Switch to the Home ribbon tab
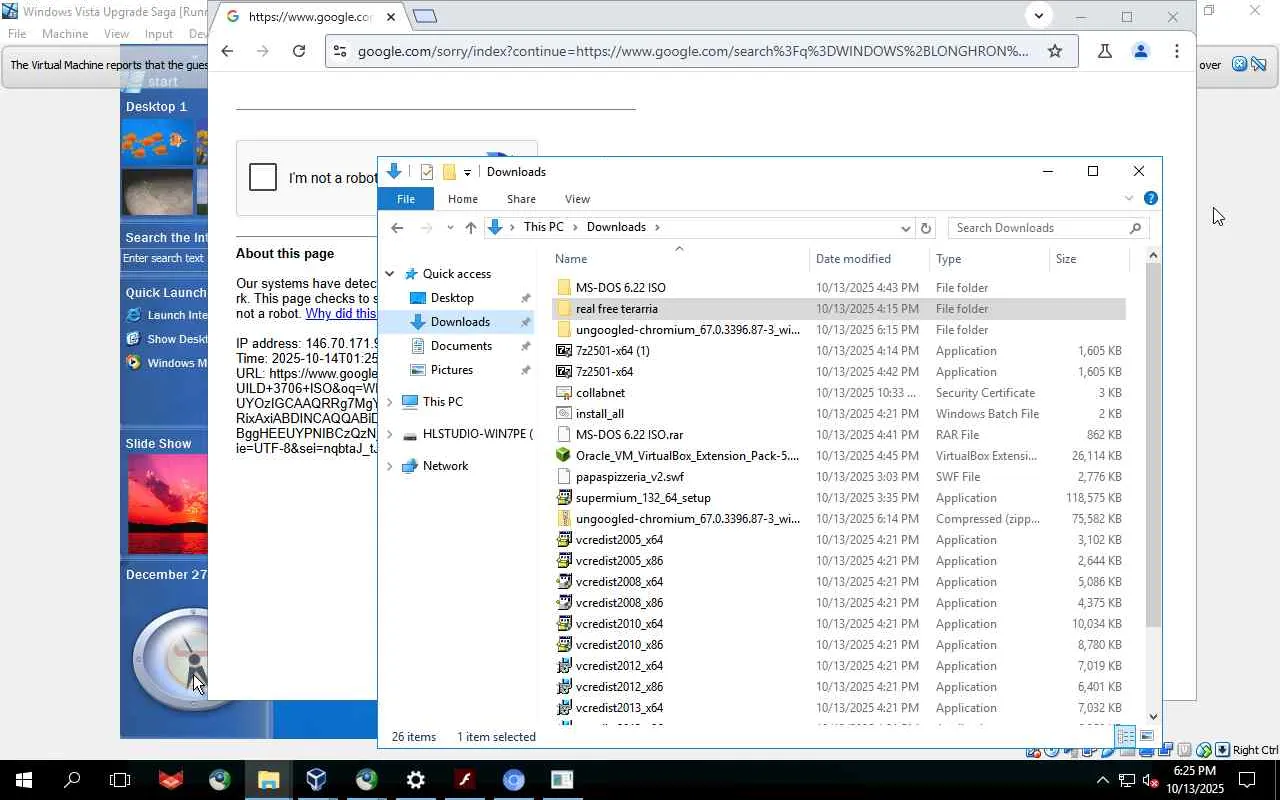 coord(462,199)
